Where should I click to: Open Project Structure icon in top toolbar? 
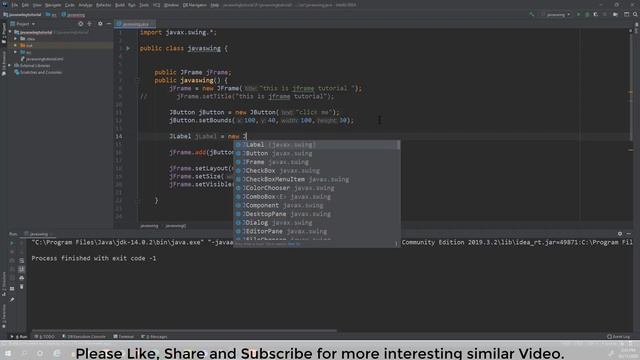tap(627, 14)
